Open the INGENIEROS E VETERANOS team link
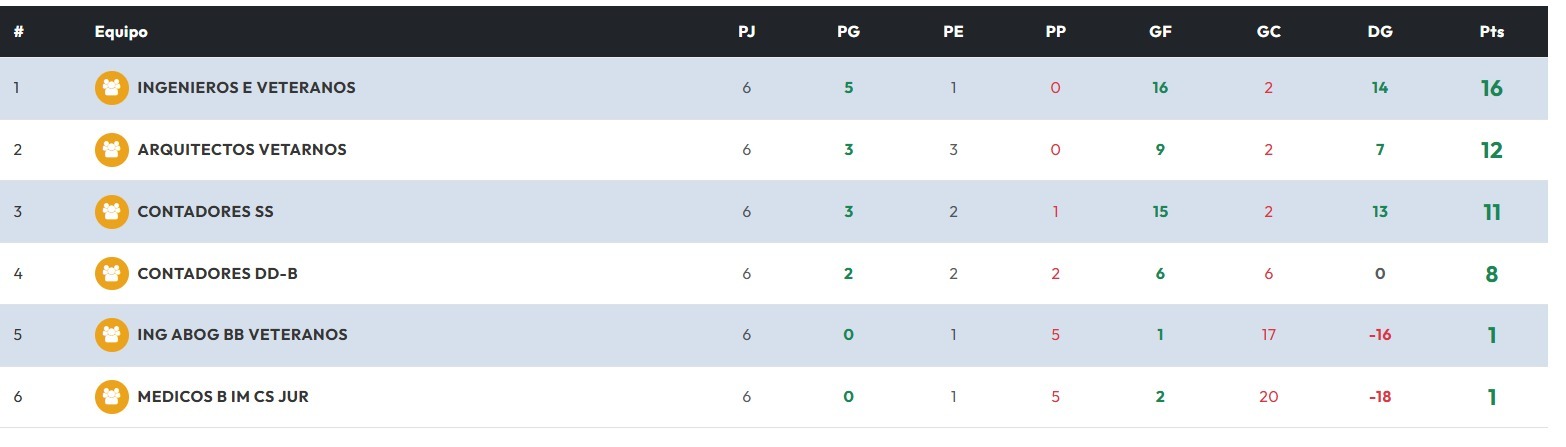The width and height of the screenshot is (1566, 447). coord(246,88)
